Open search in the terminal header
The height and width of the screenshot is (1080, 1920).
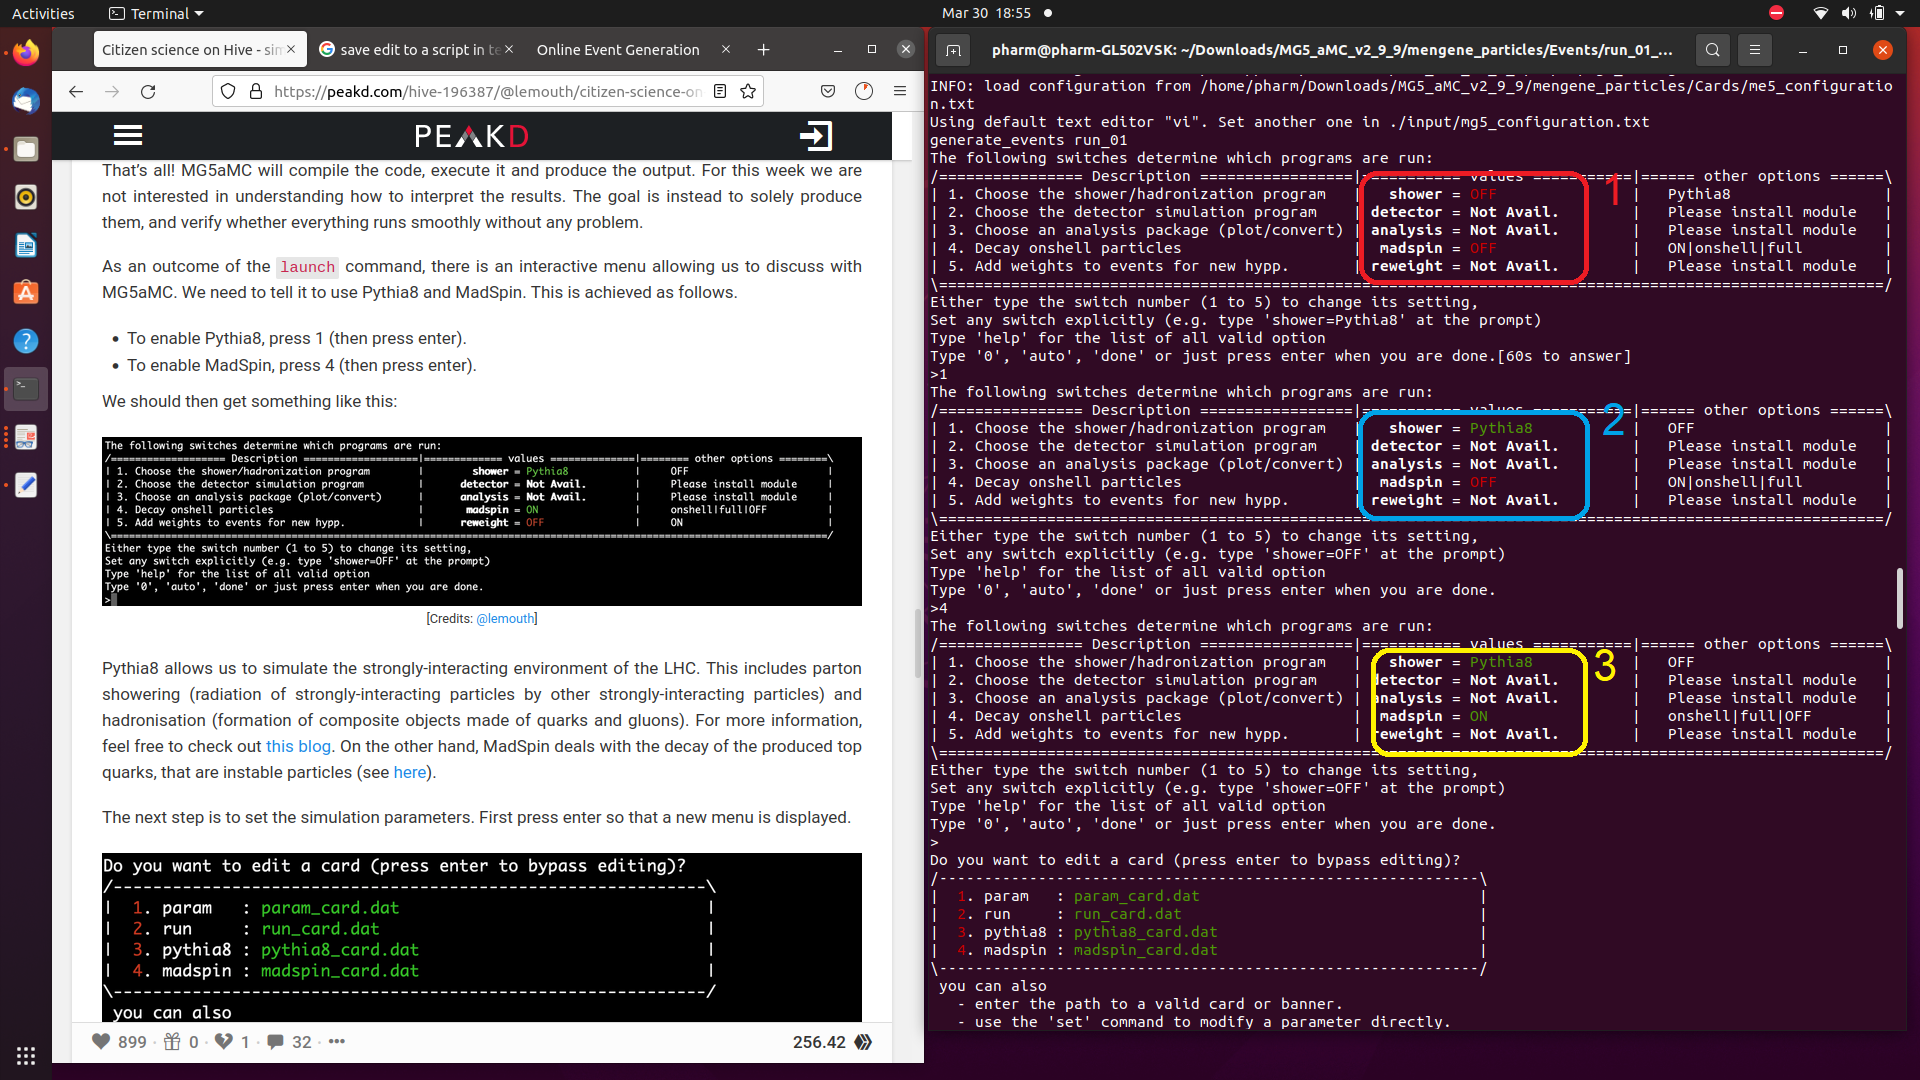1713,49
